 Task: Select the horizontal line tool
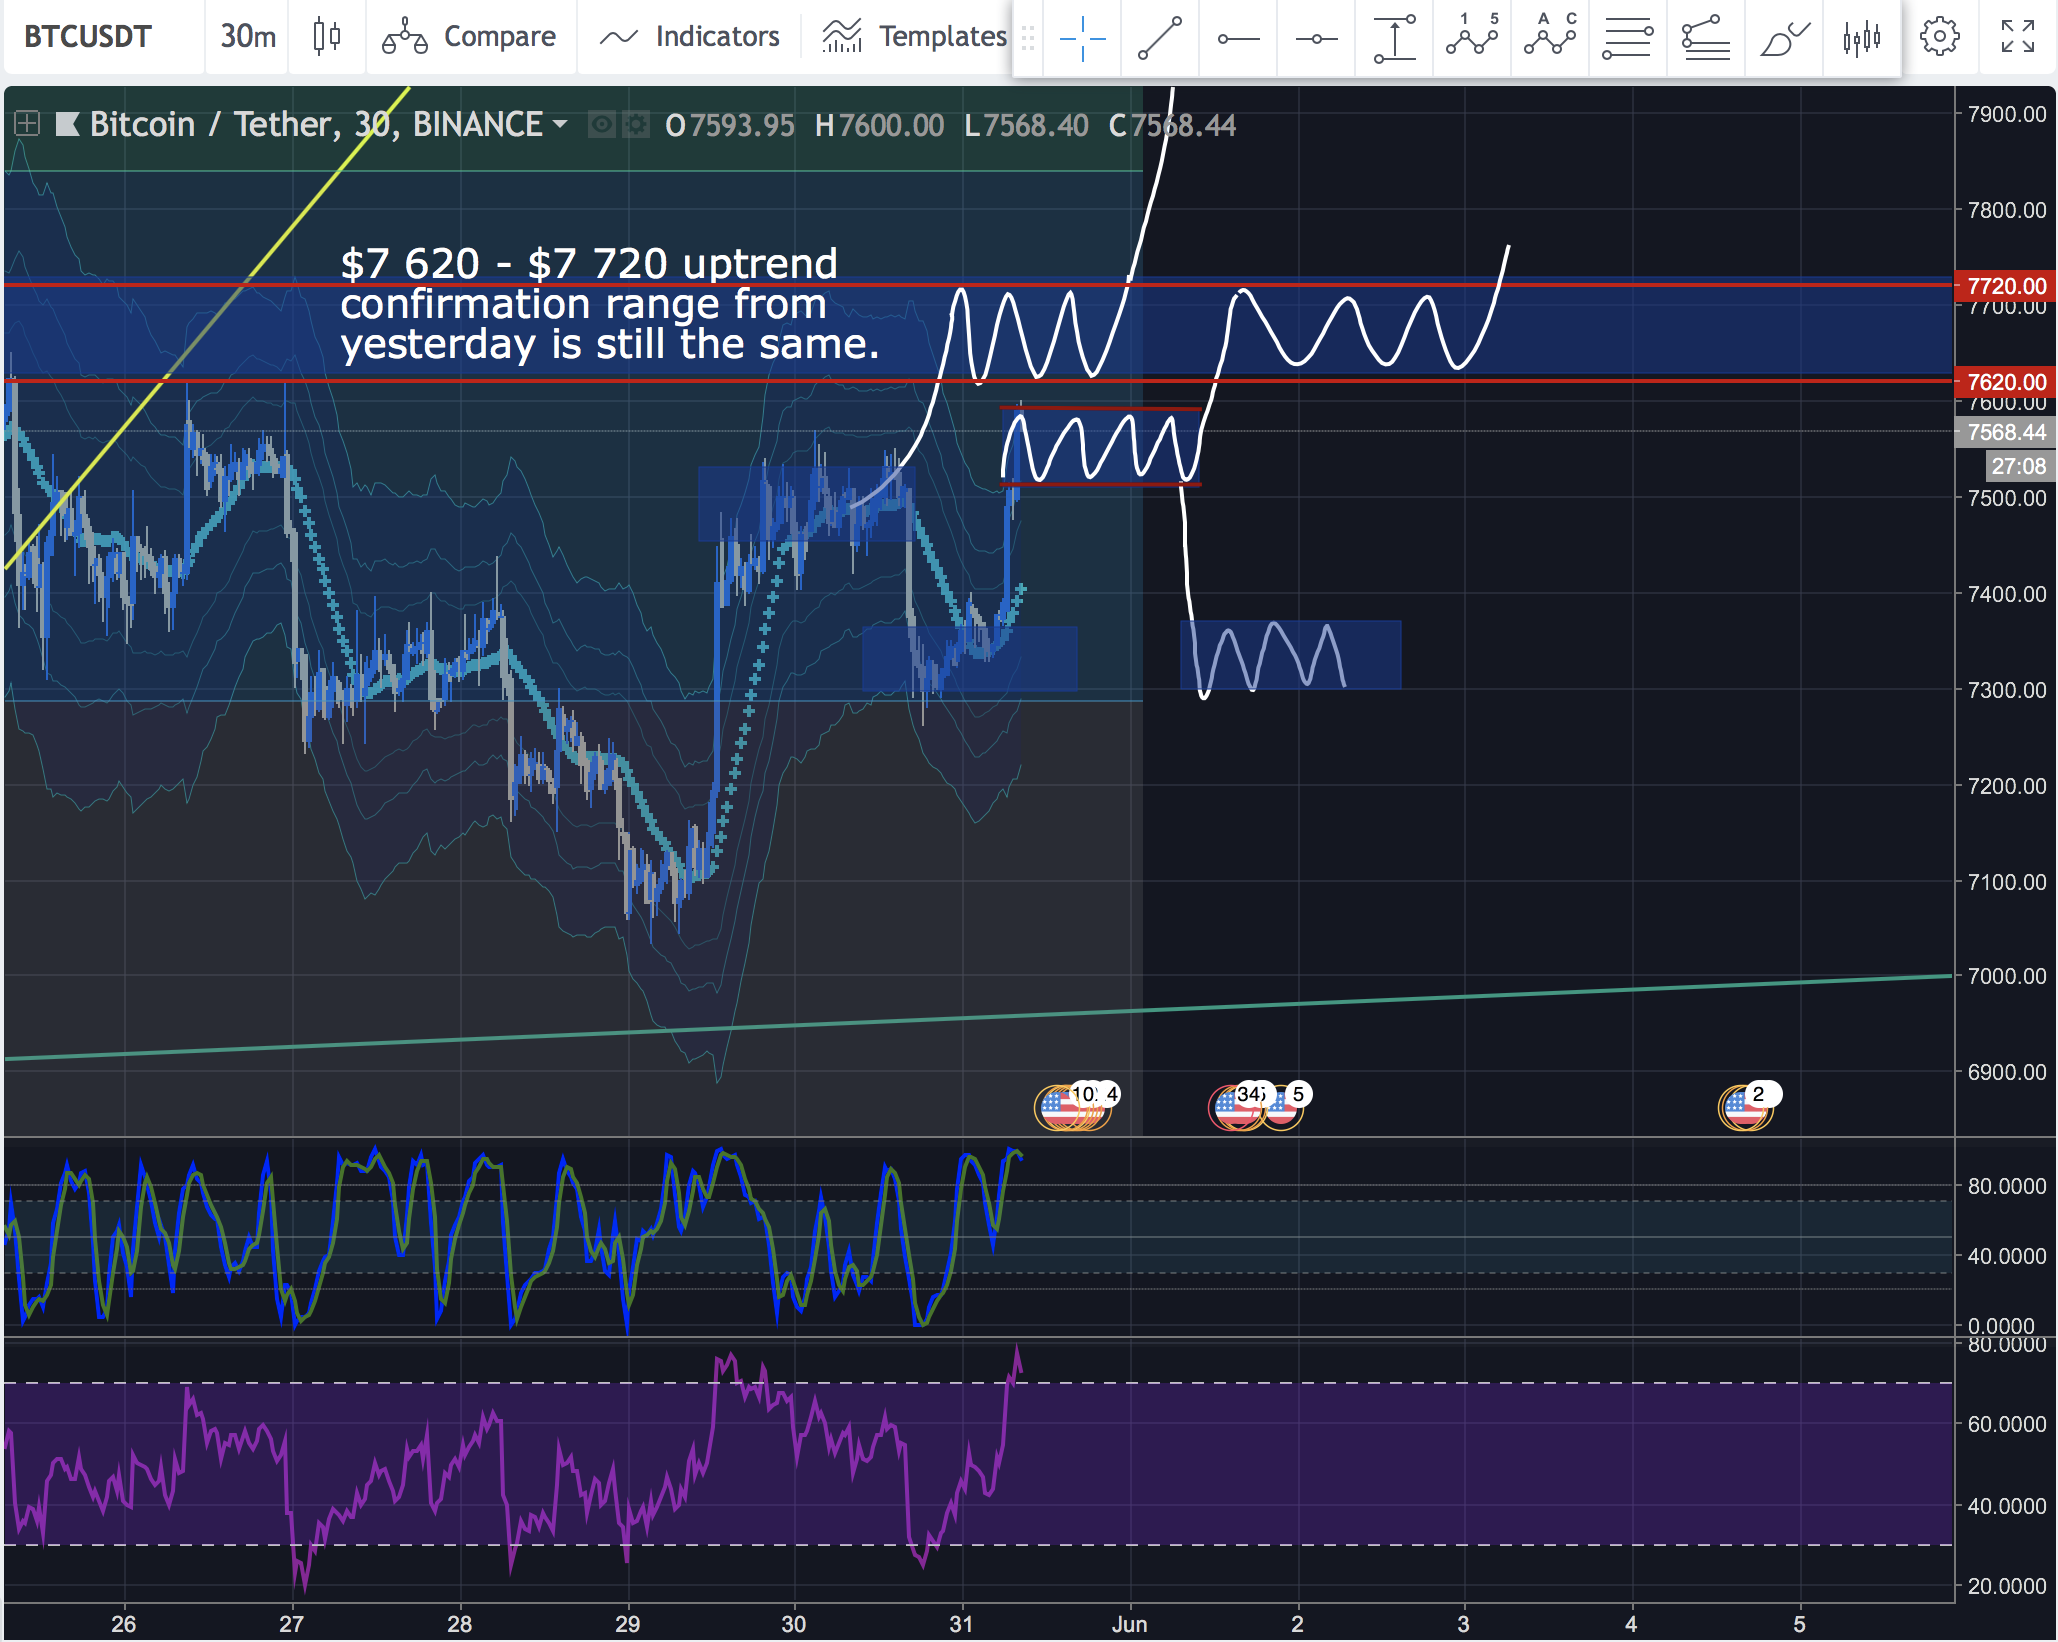coord(1316,38)
